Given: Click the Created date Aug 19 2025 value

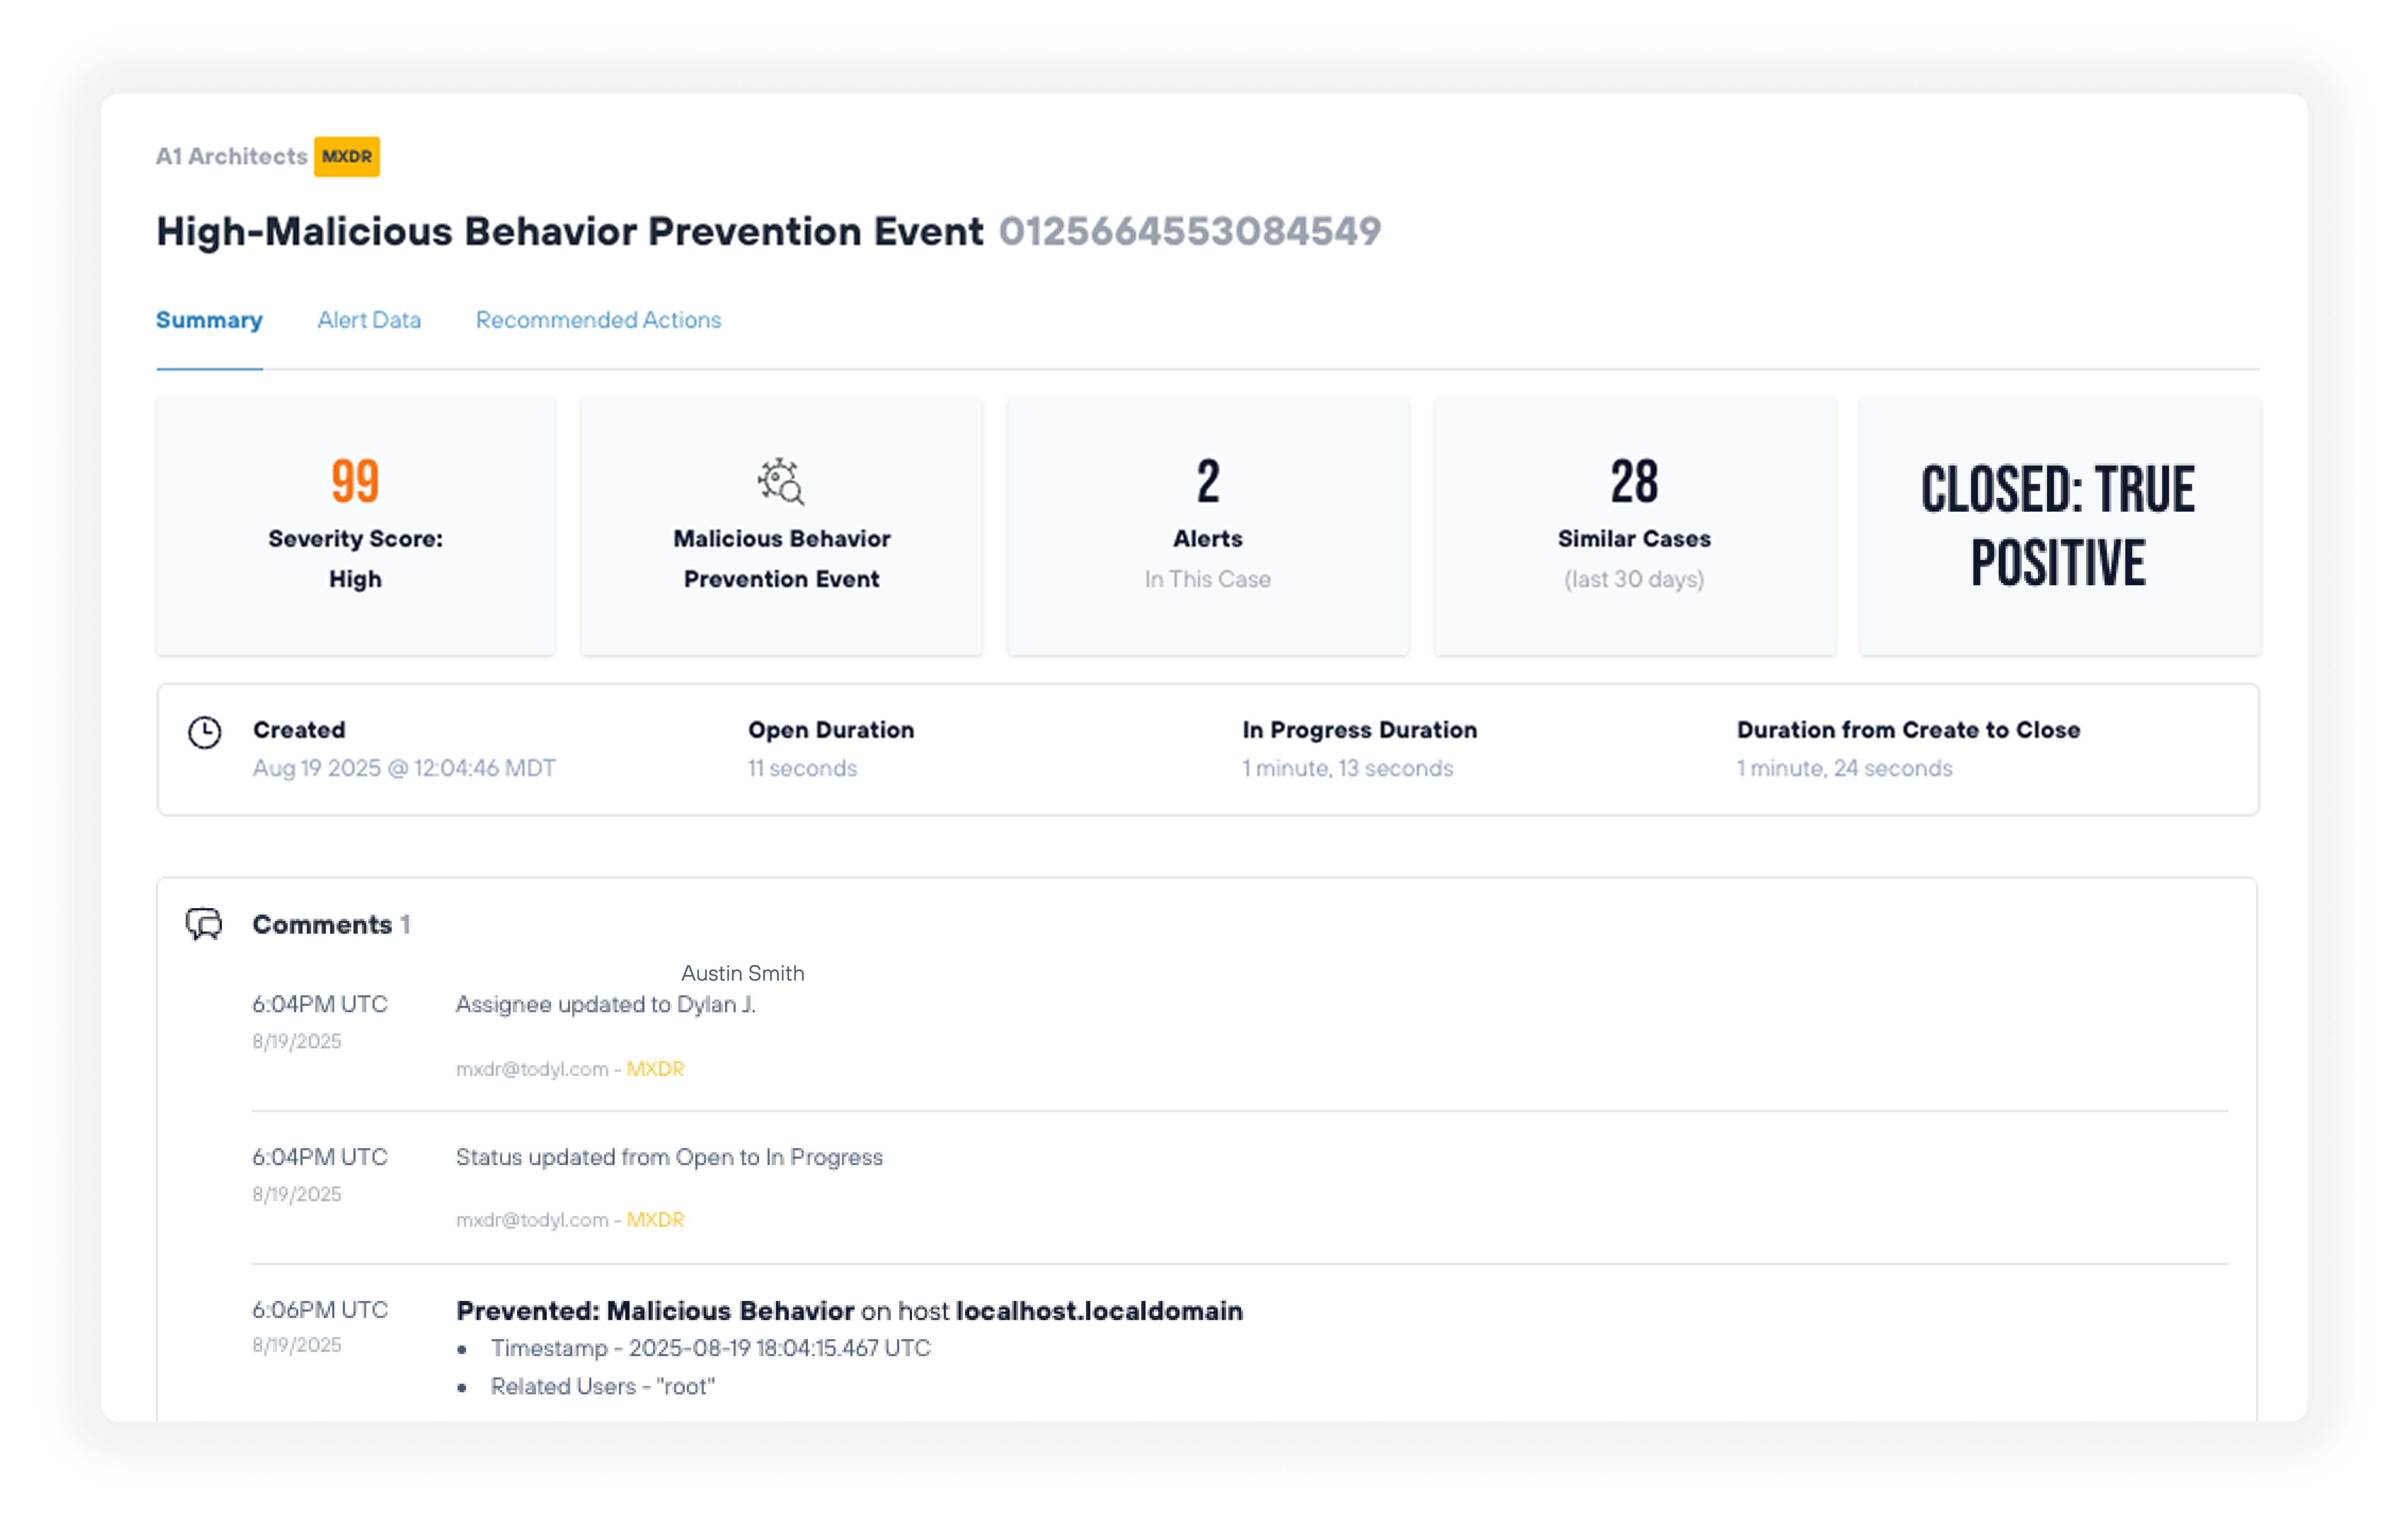Looking at the screenshot, I should point(404,768).
